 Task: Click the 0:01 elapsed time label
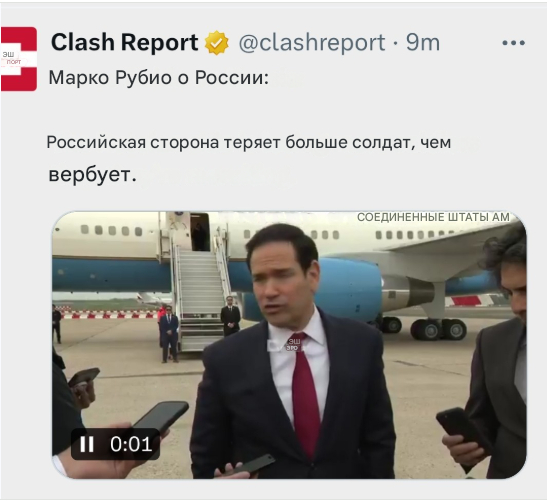pos(131,444)
